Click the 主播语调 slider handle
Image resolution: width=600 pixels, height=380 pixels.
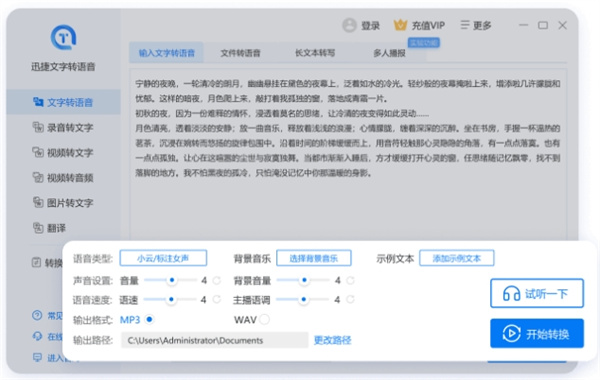pyautogui.click(x=303, y=299)
